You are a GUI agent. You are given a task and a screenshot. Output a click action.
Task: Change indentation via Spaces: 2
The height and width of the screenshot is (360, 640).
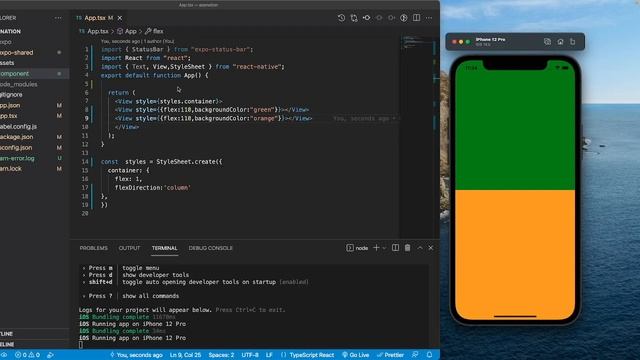221,355
